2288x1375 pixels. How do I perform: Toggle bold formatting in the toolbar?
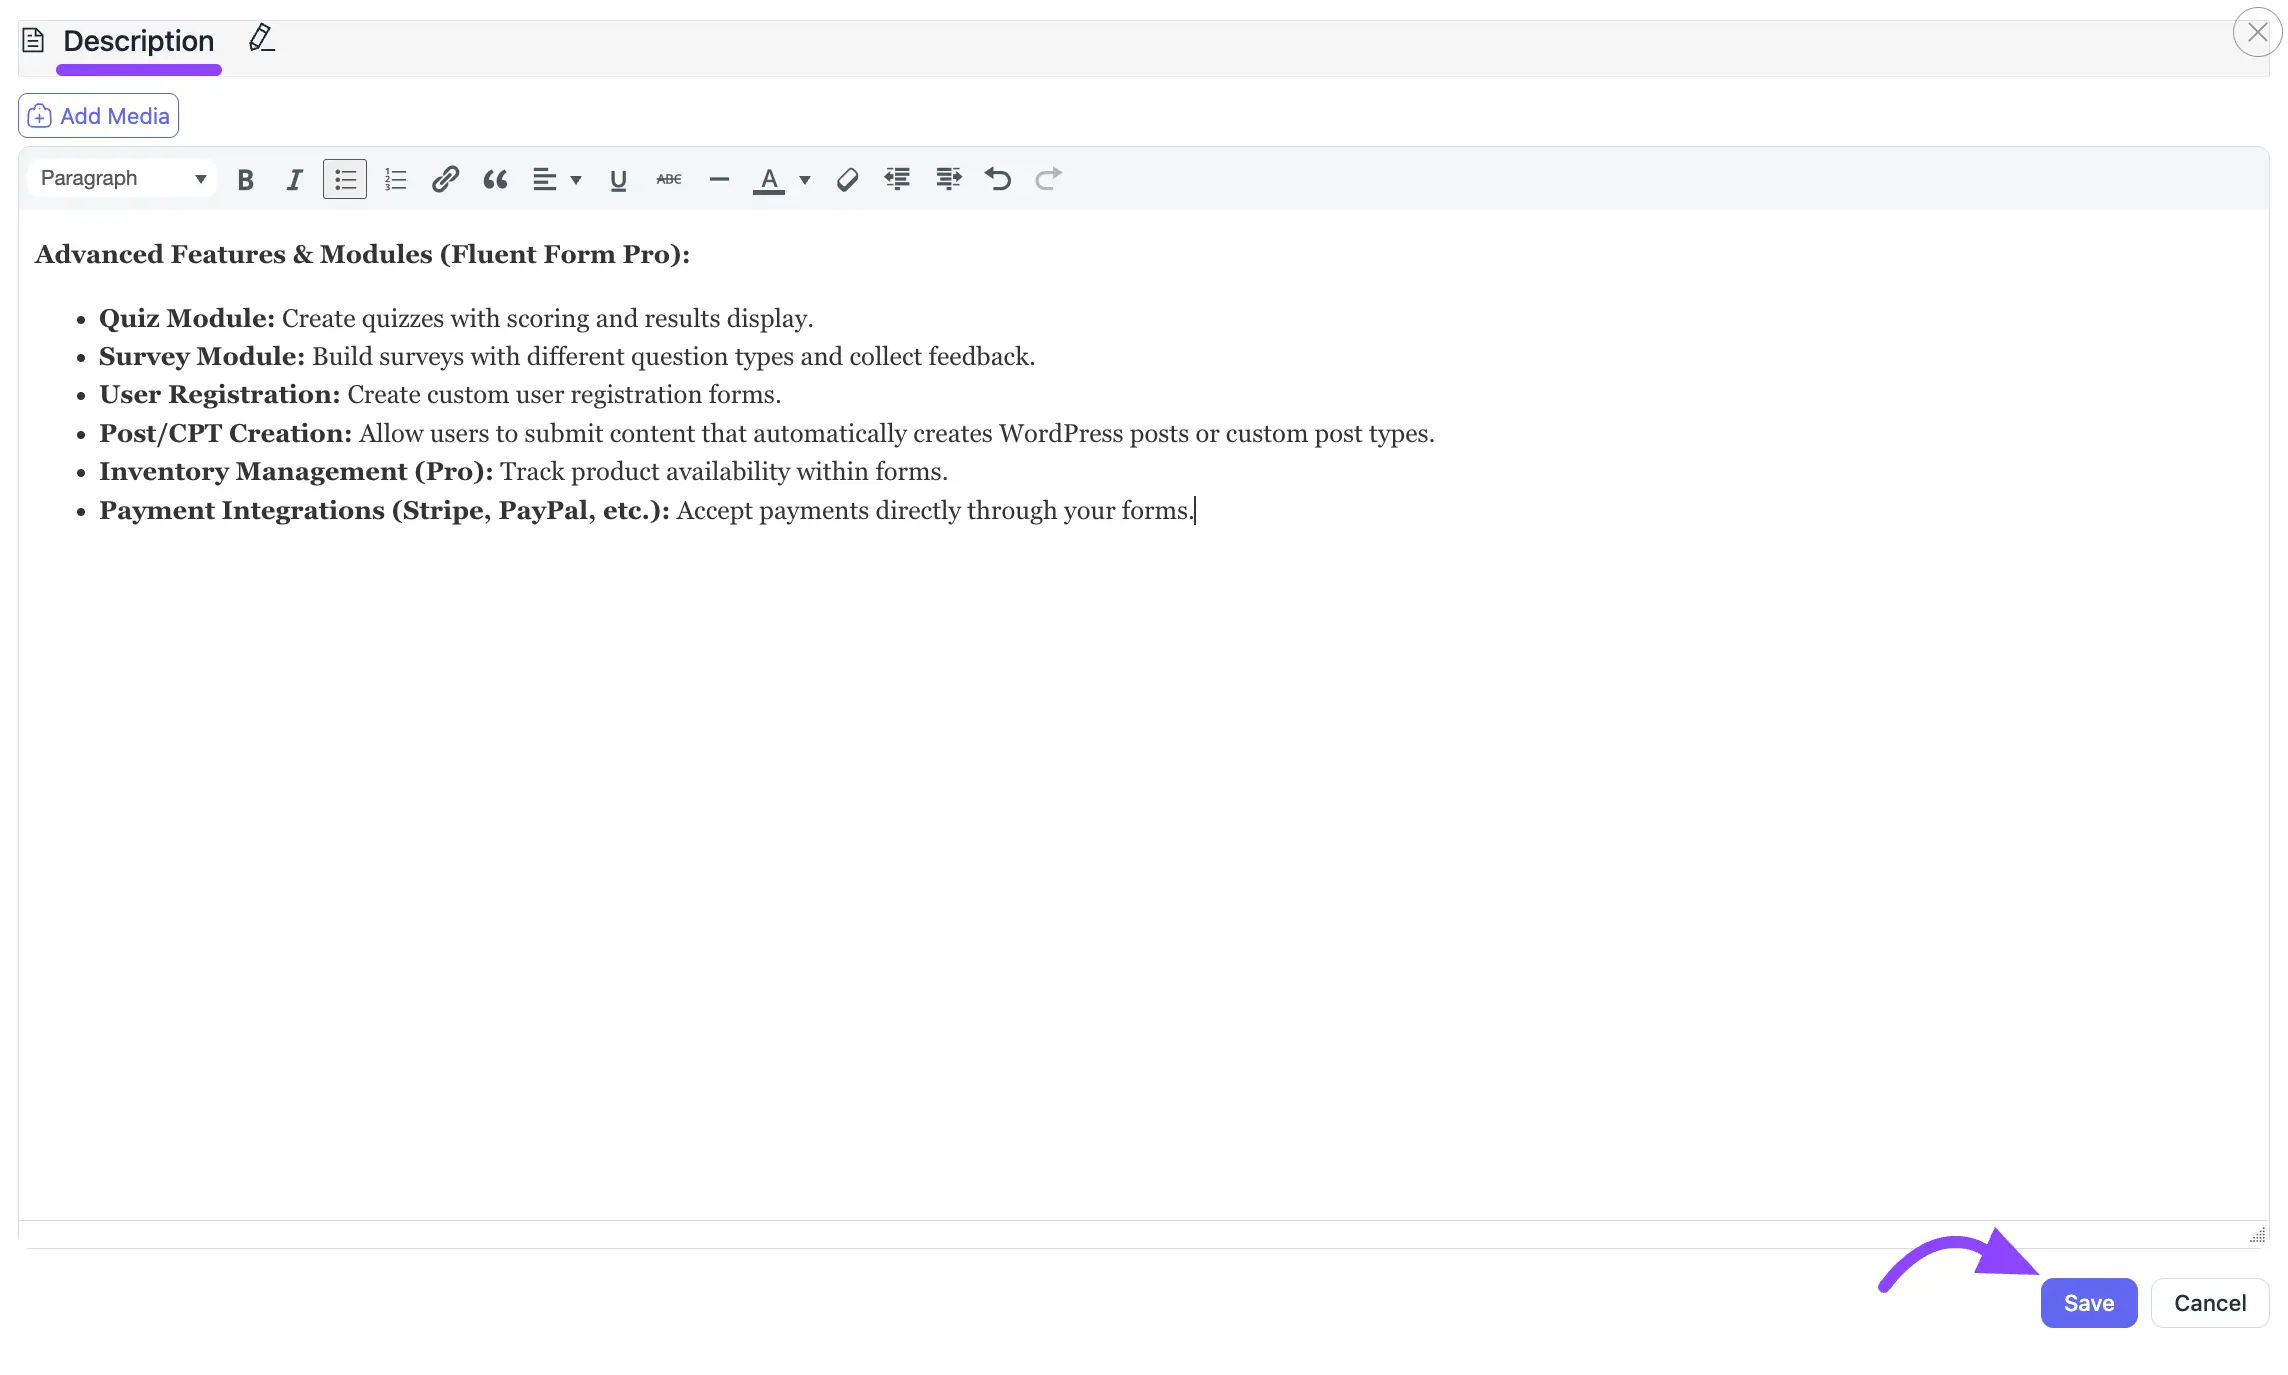coord(245,180)
